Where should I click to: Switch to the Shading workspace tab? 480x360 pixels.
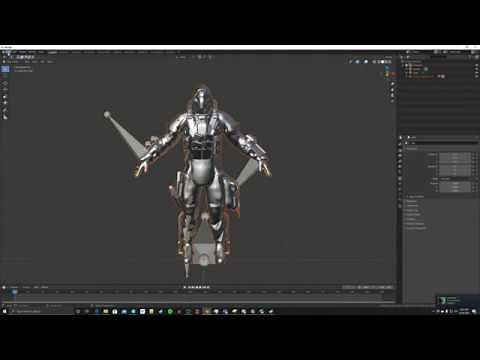point(117,52)
